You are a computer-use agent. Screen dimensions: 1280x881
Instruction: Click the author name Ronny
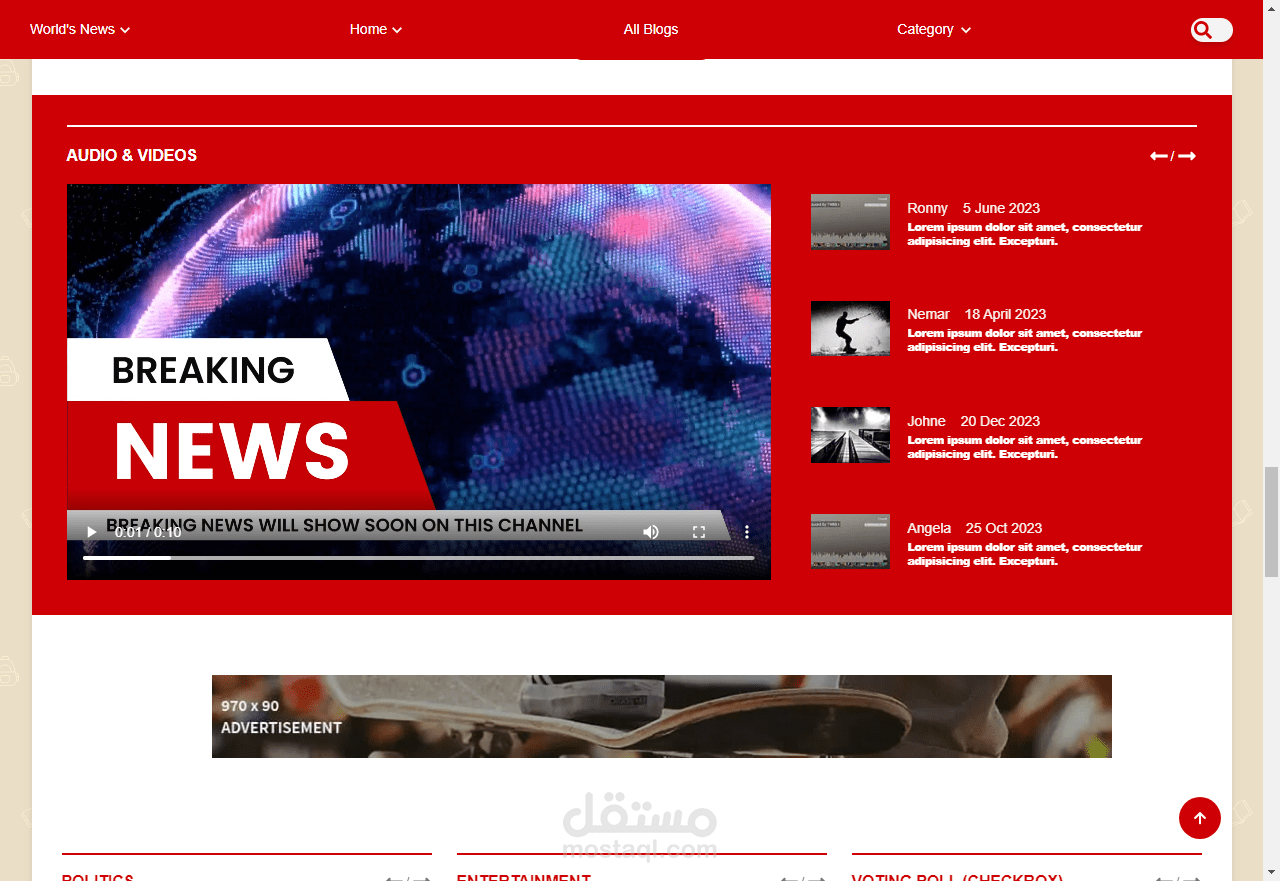coord(927,208)
